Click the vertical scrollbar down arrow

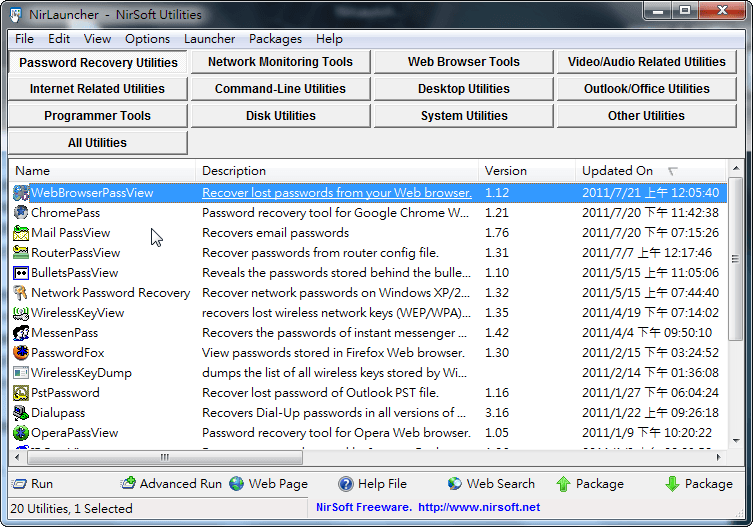coord(736,441)
